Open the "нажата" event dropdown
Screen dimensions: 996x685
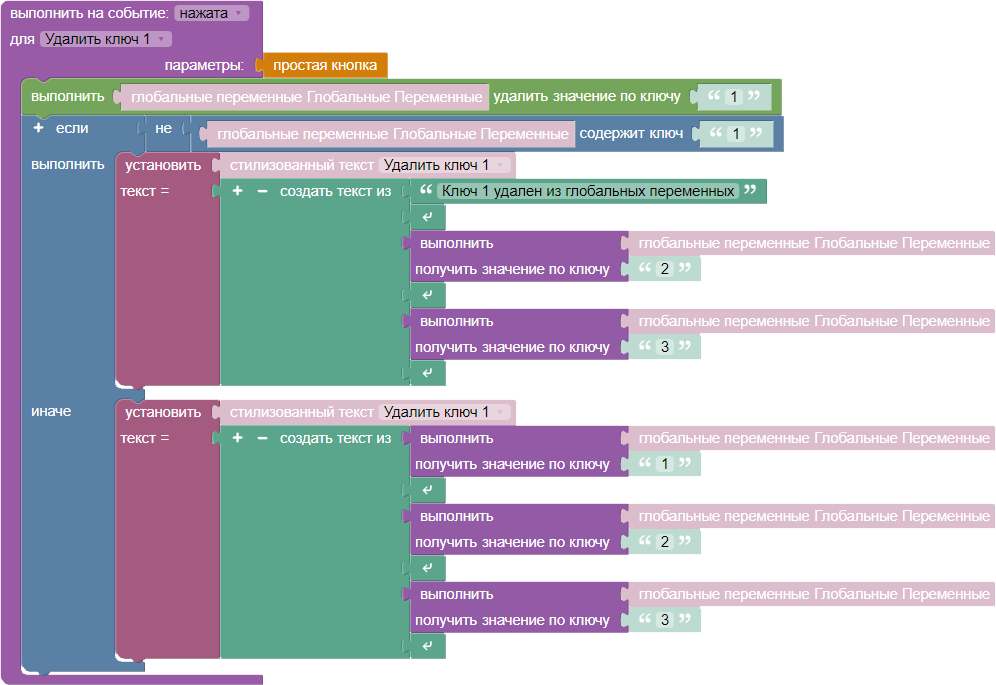pyautogui.click(x=211, y=13)
